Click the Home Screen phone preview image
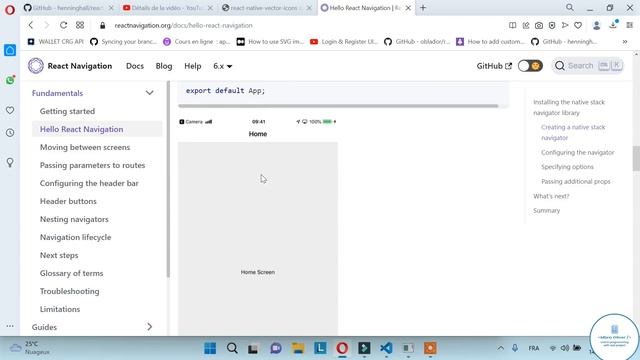The height and width of the screenshot is (360, 640). point(258,225)
